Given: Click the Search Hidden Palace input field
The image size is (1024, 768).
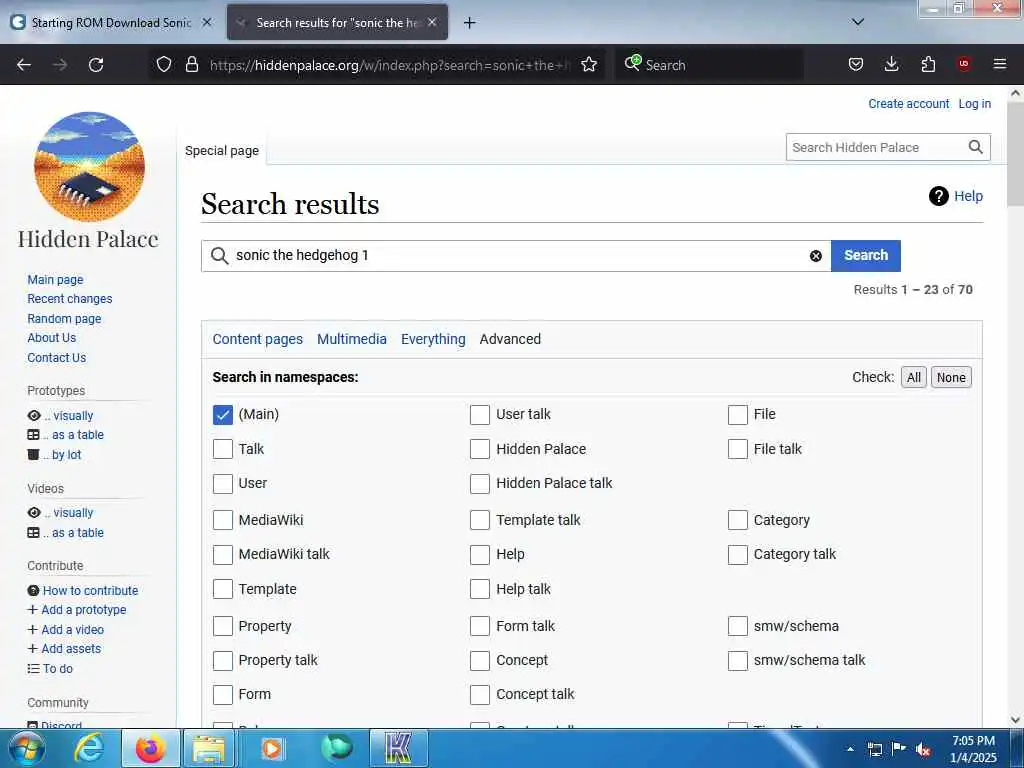Looking at the screenshot, I should click(x=875, y=148).
